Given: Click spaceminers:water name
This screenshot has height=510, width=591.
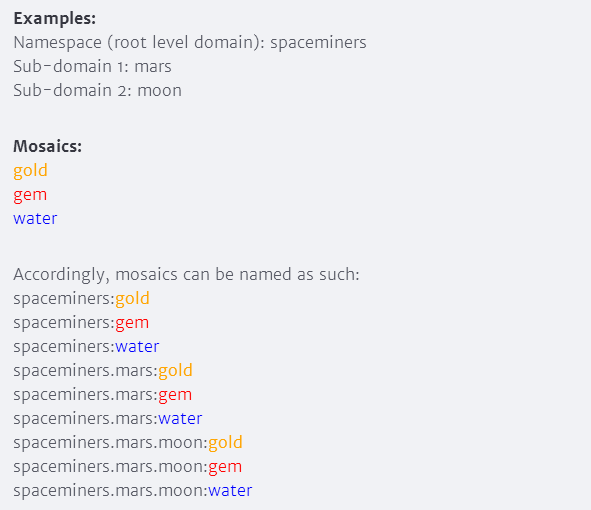Looking at the screenshot, I should click(x=86, y=347).
